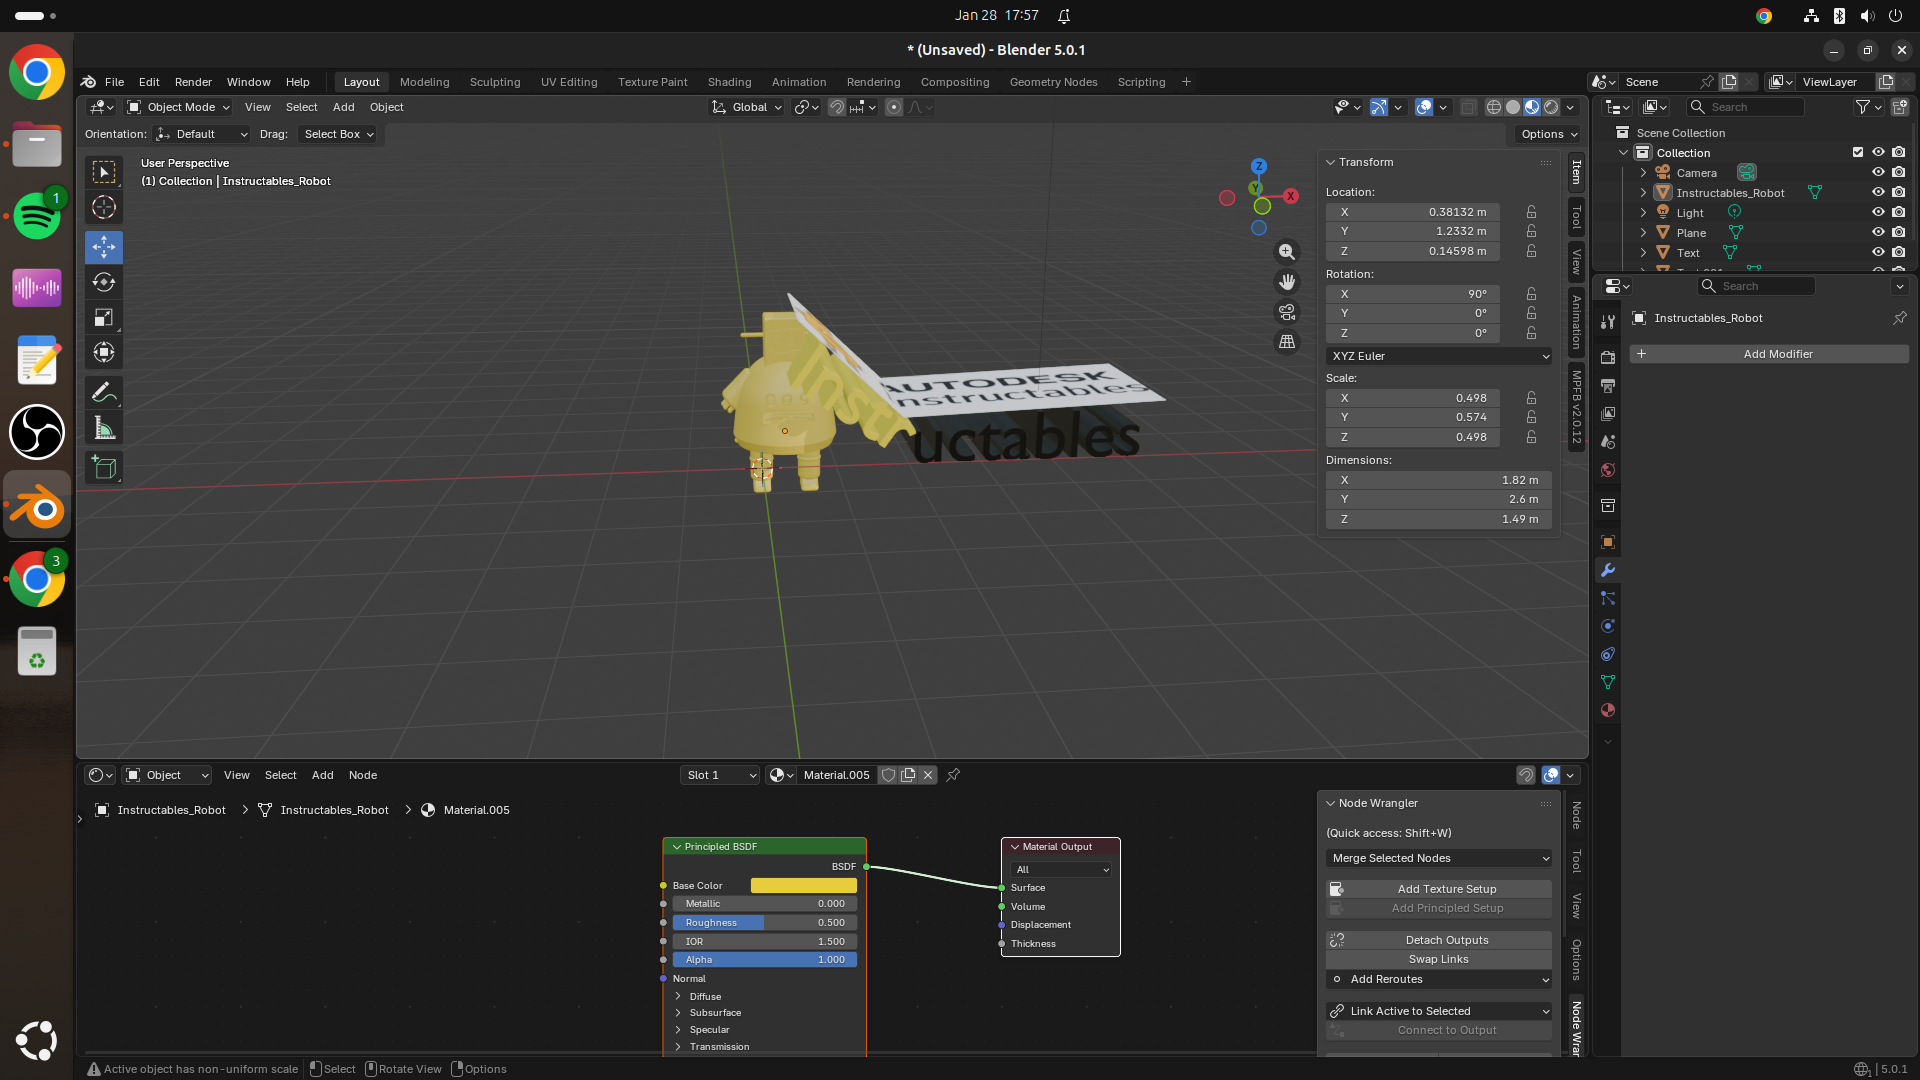Click the Cursor tool icon
1920x1080 pixels.
[x=104, y=208]
